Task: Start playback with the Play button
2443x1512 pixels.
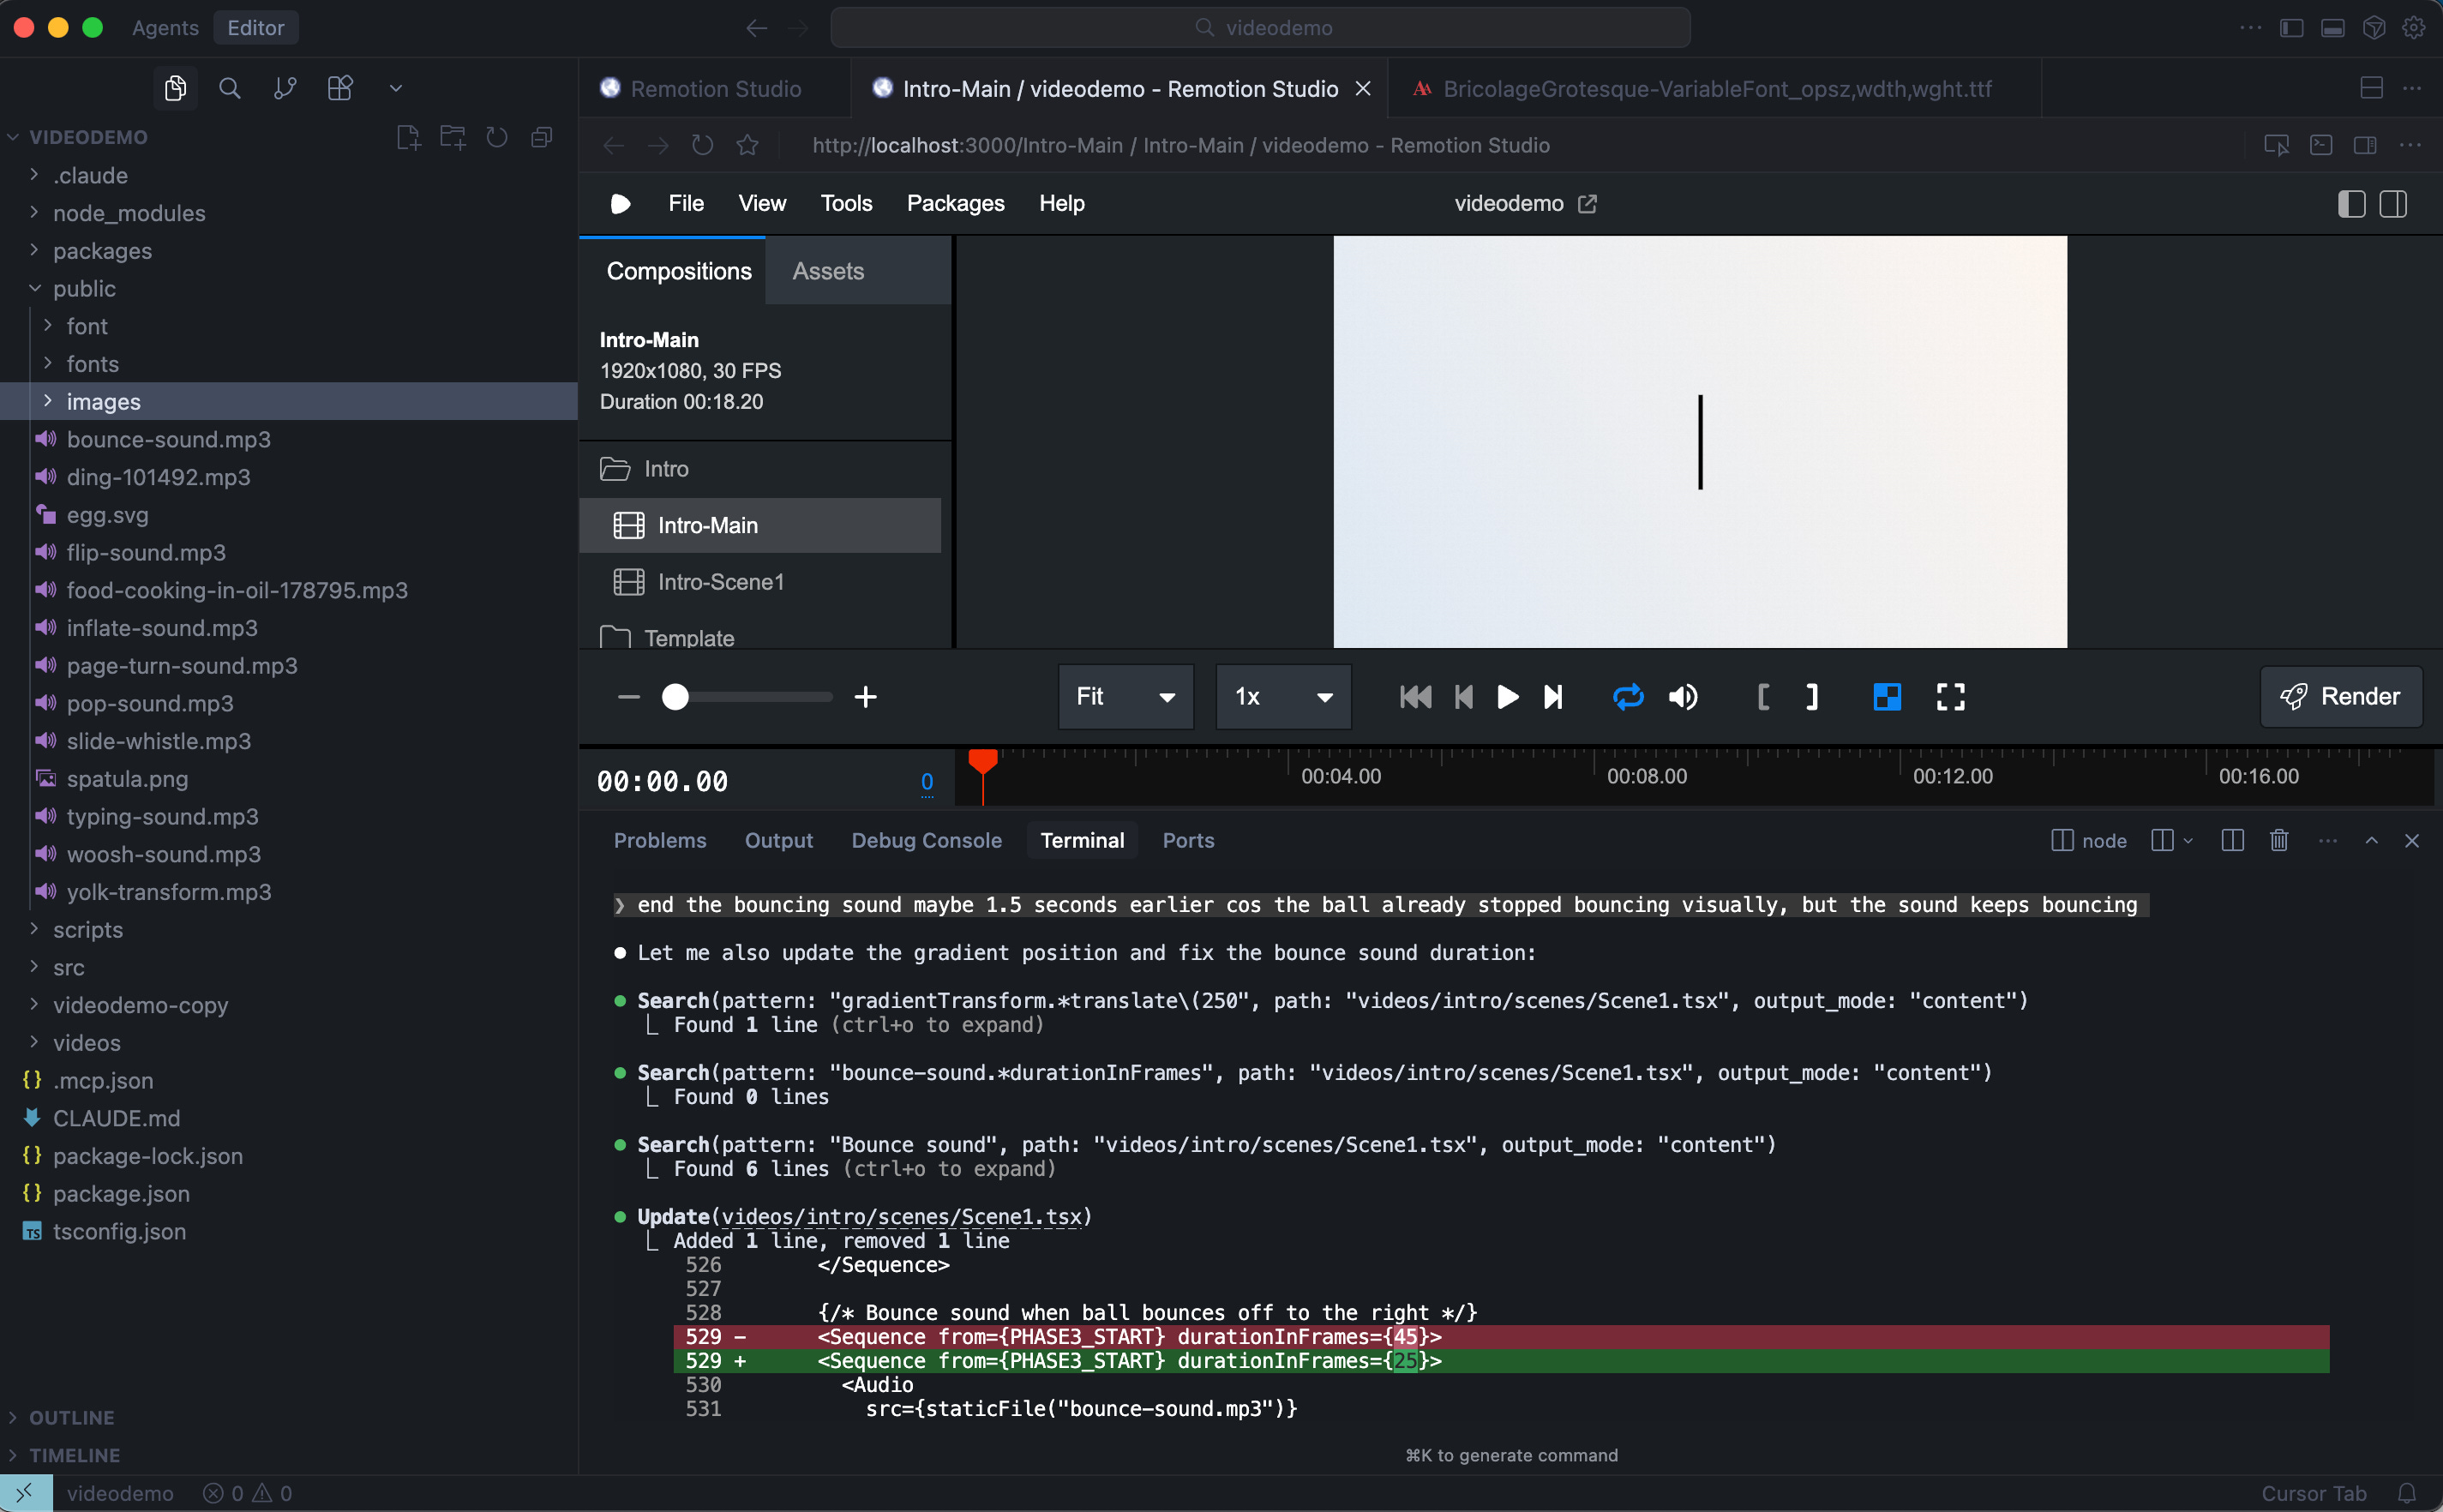Action: tap(1506, 697)
